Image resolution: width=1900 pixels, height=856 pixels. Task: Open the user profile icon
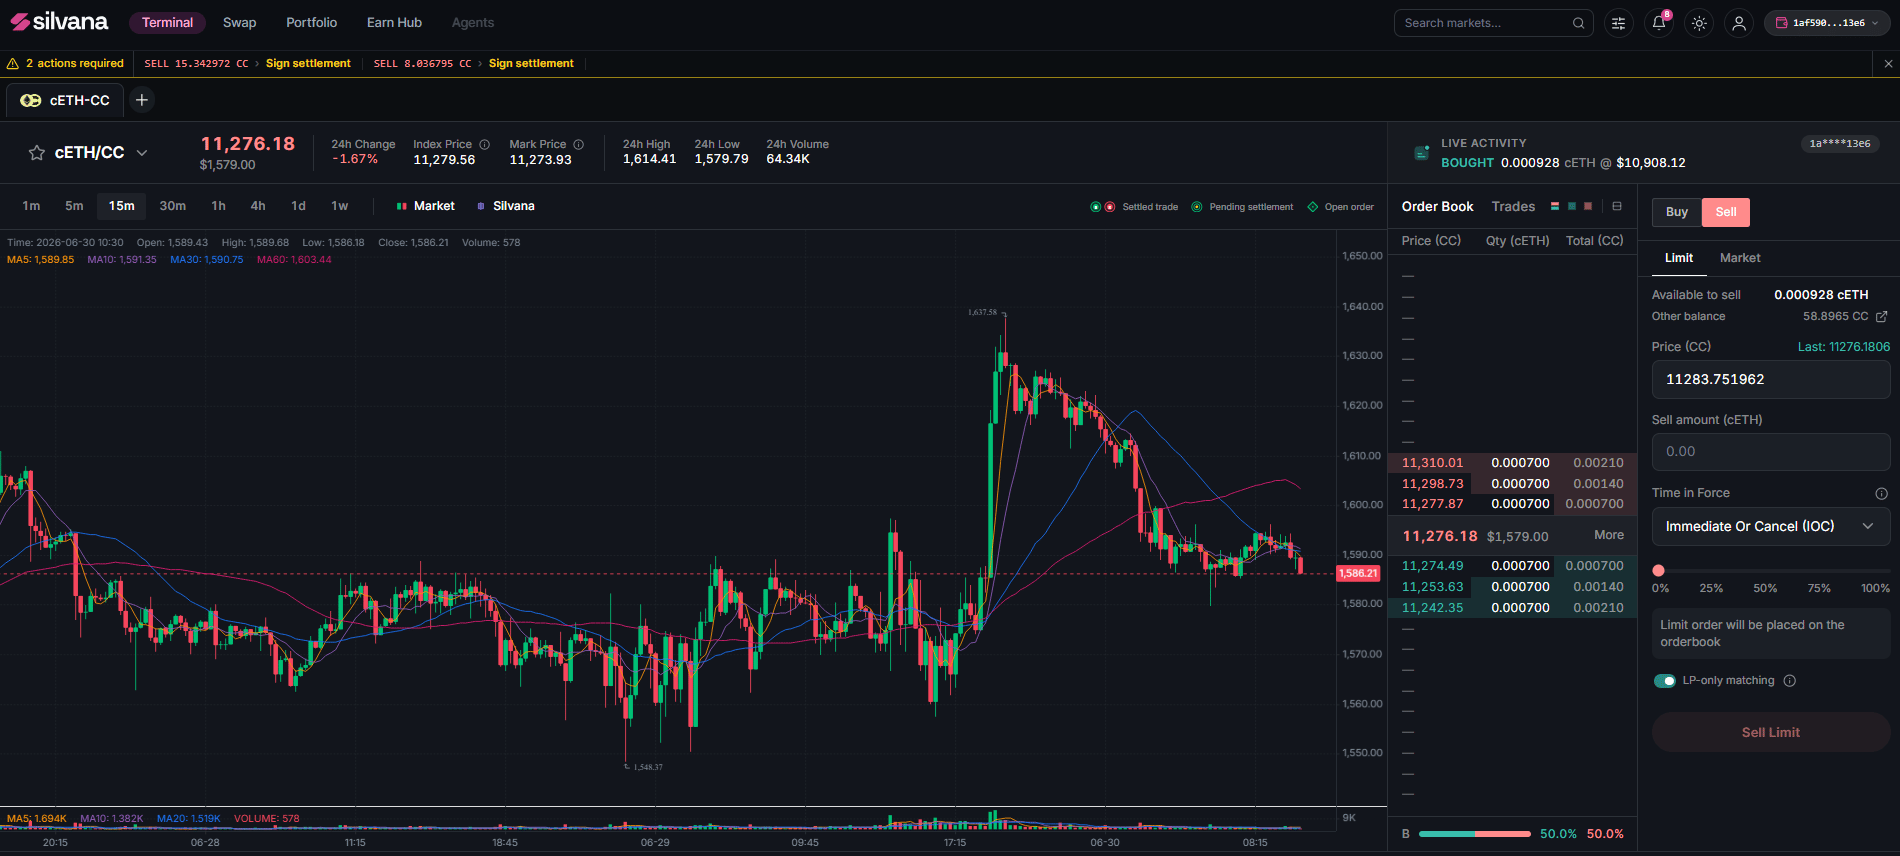(1739, 23)
